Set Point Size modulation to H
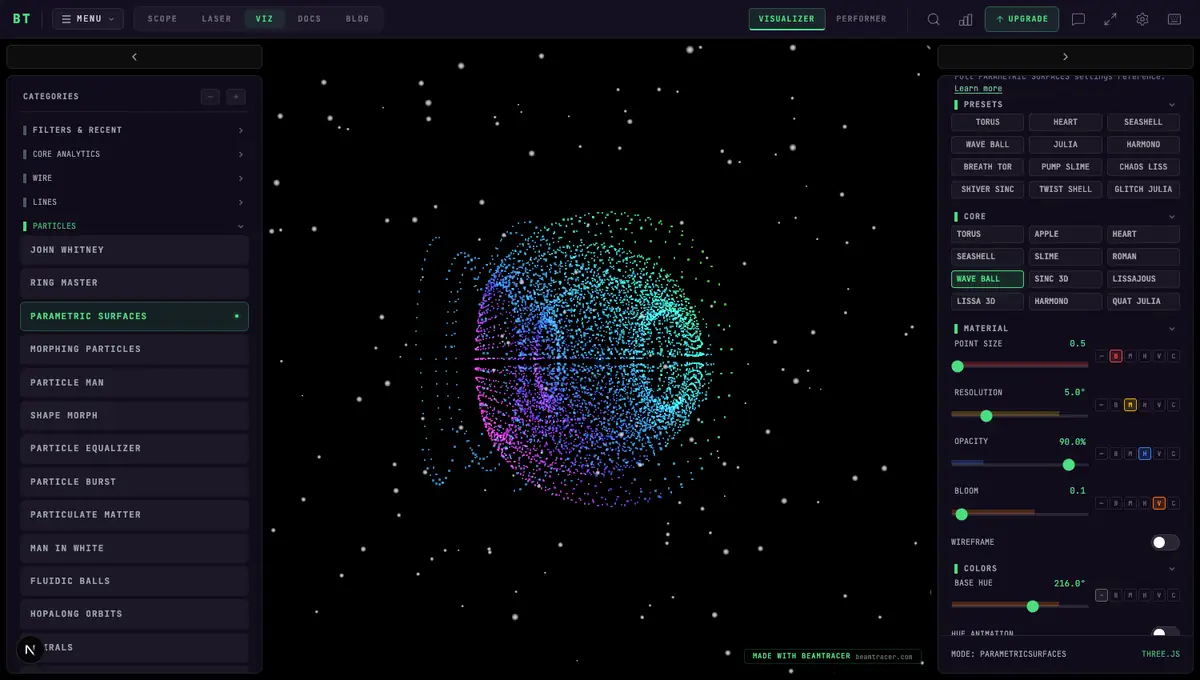This screenshot has height=680, width=1200. coord(1145,356)
